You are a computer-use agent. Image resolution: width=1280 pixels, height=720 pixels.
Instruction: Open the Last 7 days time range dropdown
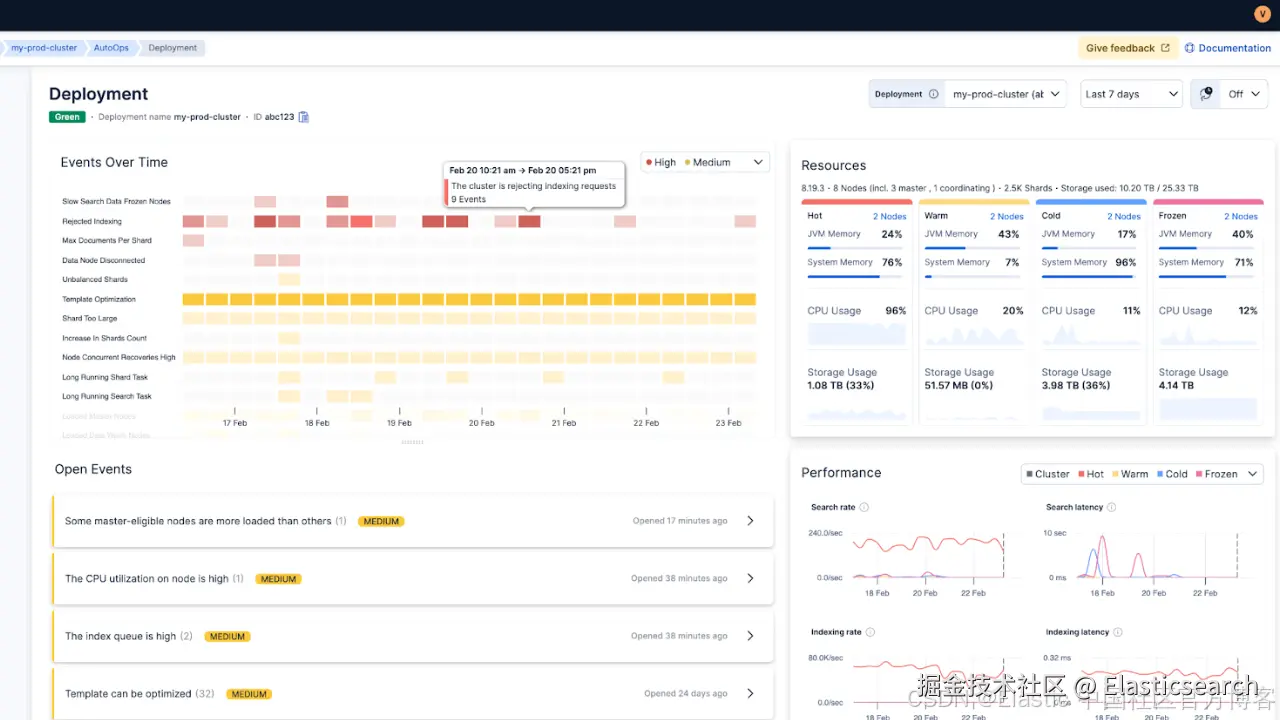point(1132,94)
